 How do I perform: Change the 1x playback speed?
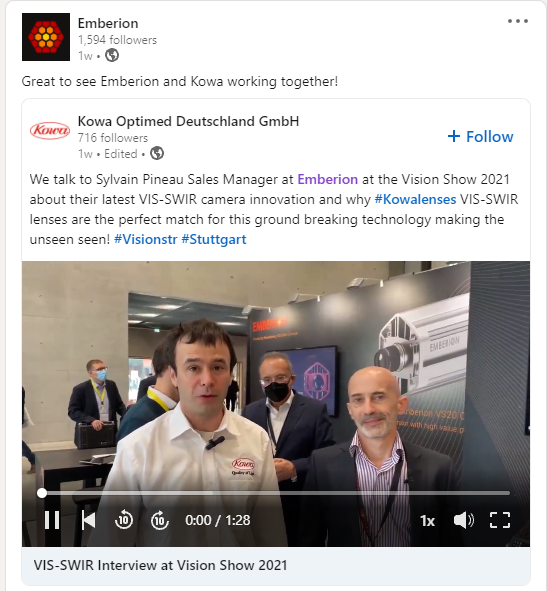427,521
